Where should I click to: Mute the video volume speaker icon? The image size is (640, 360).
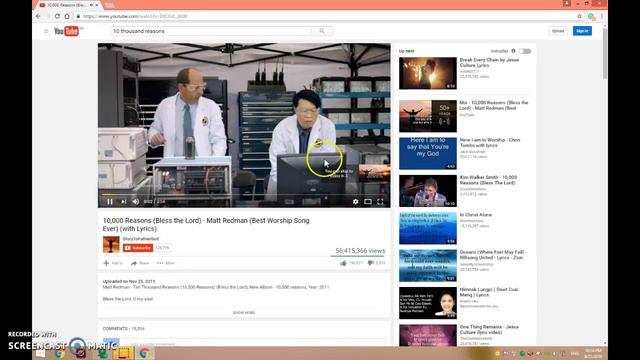[x=136, y=201]
